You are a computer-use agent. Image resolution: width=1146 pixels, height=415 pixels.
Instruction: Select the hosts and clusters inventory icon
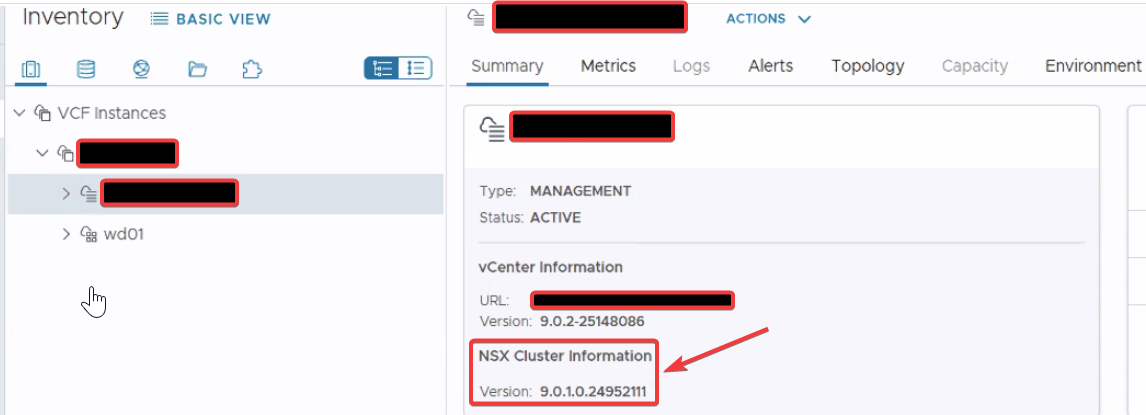coord(30,69)
